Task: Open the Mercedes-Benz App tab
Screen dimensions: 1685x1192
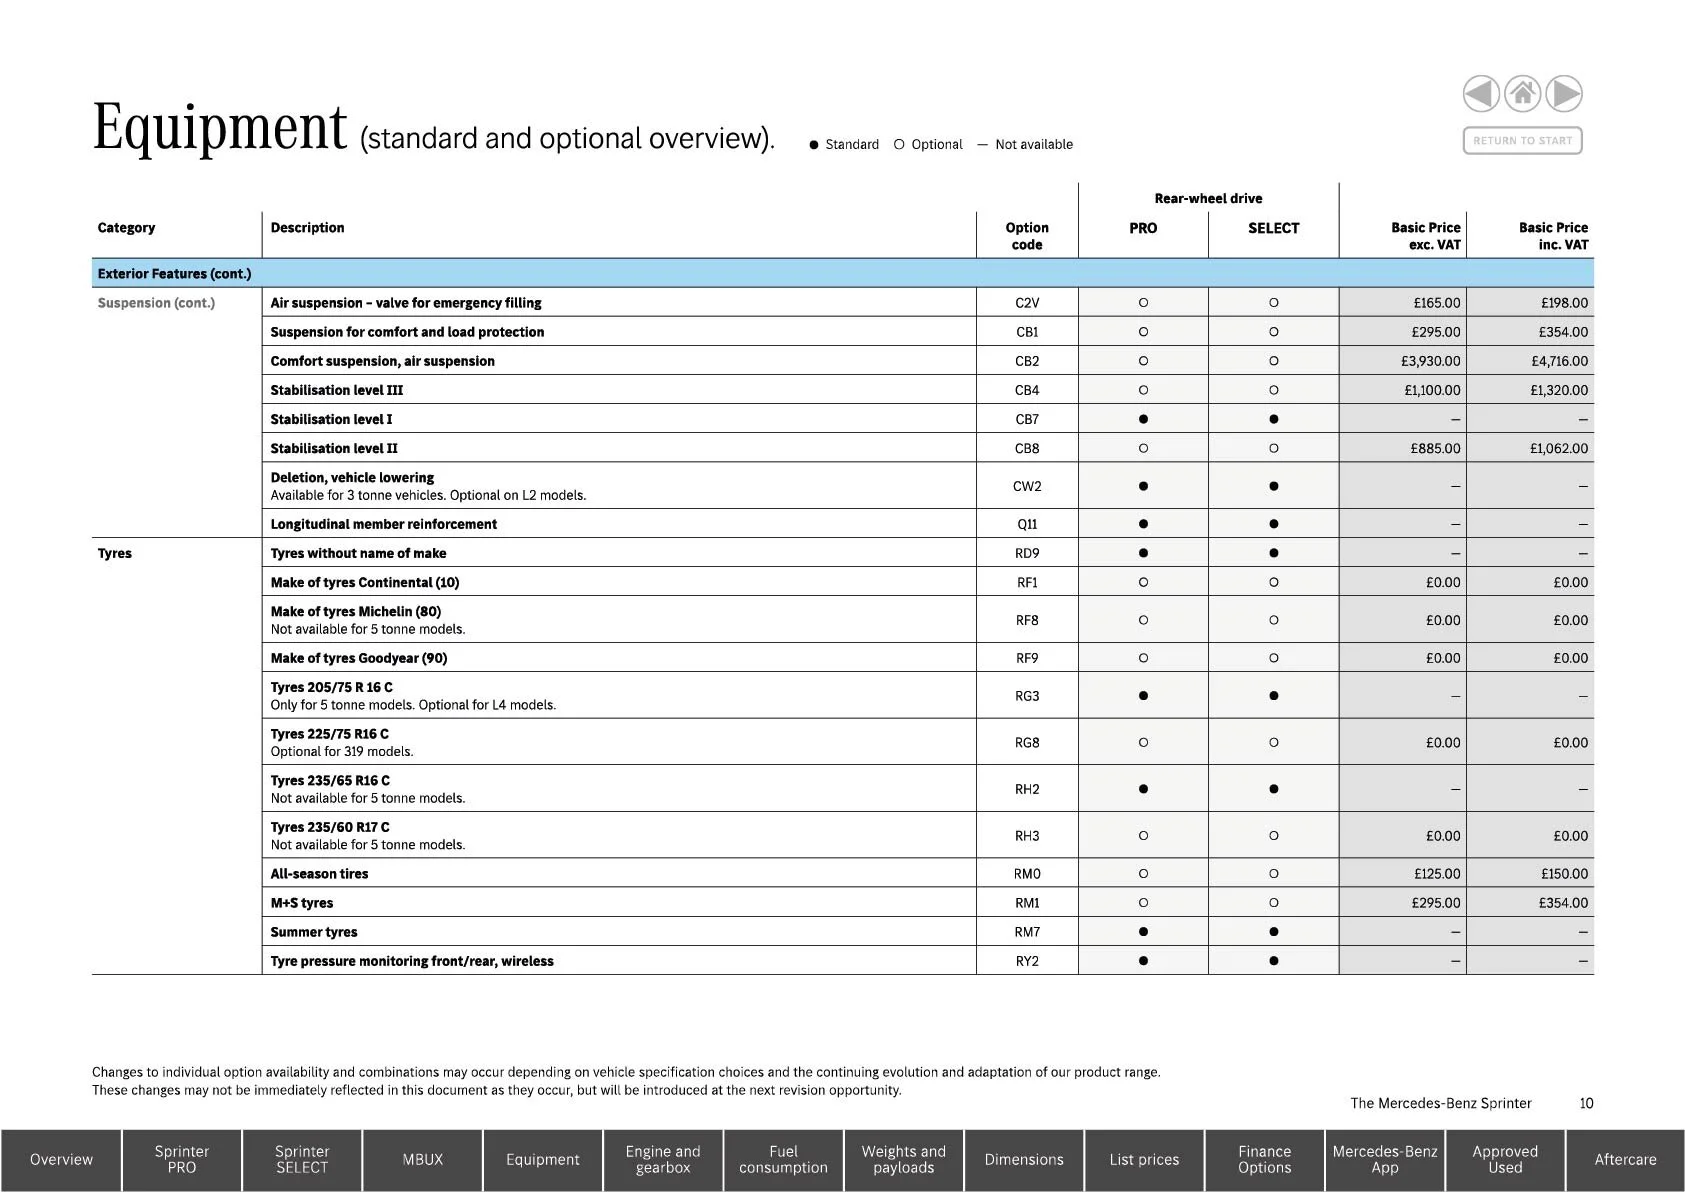Action: (x=1385, y=1160)
